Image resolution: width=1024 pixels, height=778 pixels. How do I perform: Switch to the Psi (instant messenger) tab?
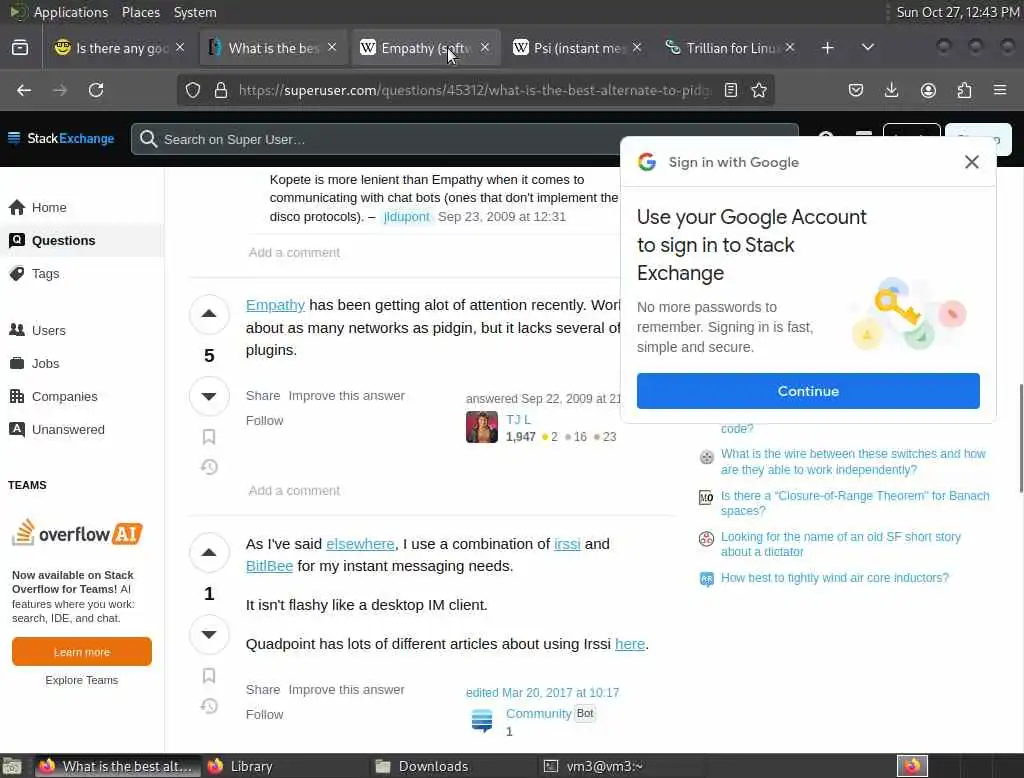click(x=579, y=48)
